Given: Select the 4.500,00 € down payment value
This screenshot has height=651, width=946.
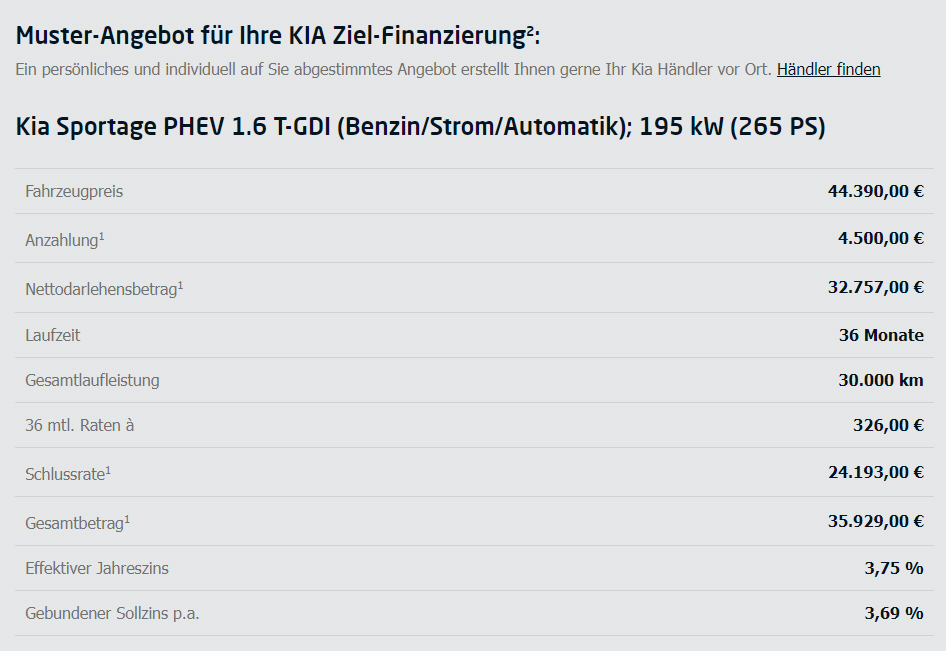Looking at the screenshot, I should pyautogui.click(x=881, y=238).
